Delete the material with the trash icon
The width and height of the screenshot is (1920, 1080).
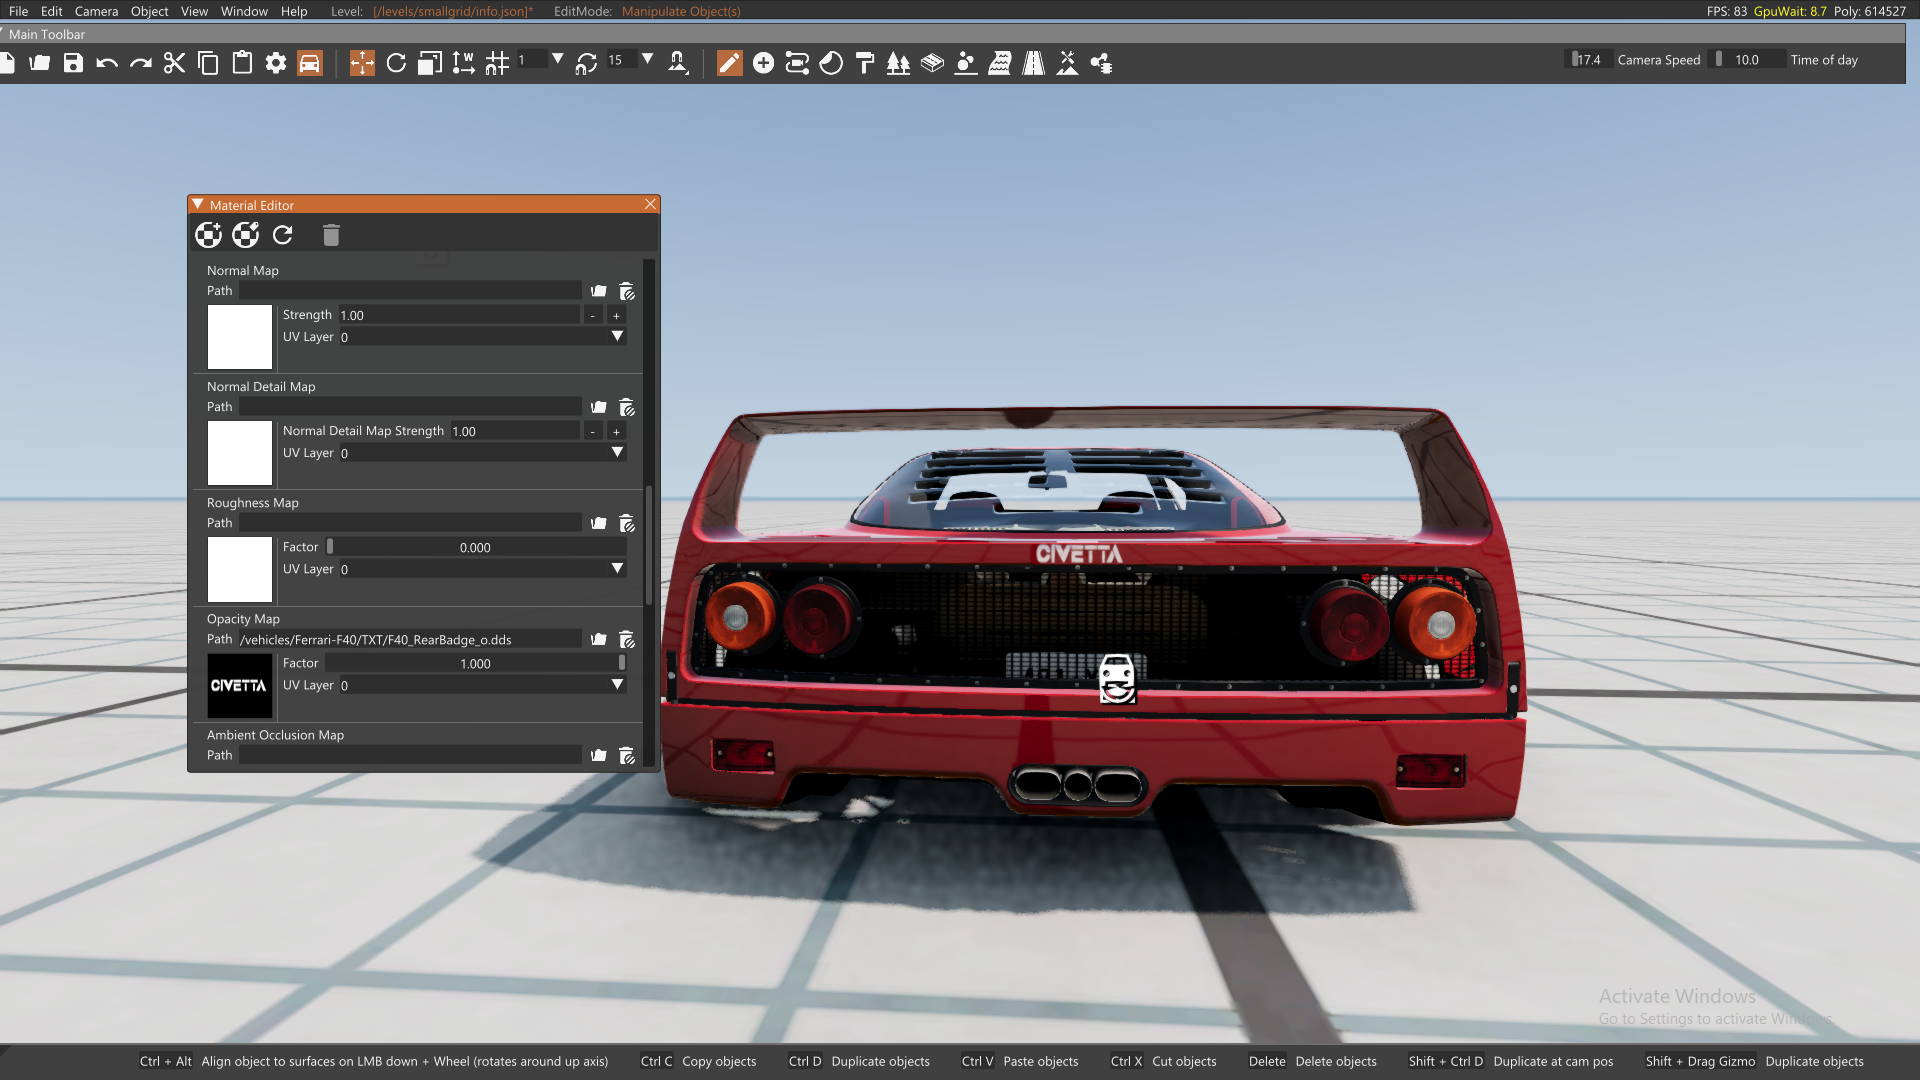pos(331,235)
